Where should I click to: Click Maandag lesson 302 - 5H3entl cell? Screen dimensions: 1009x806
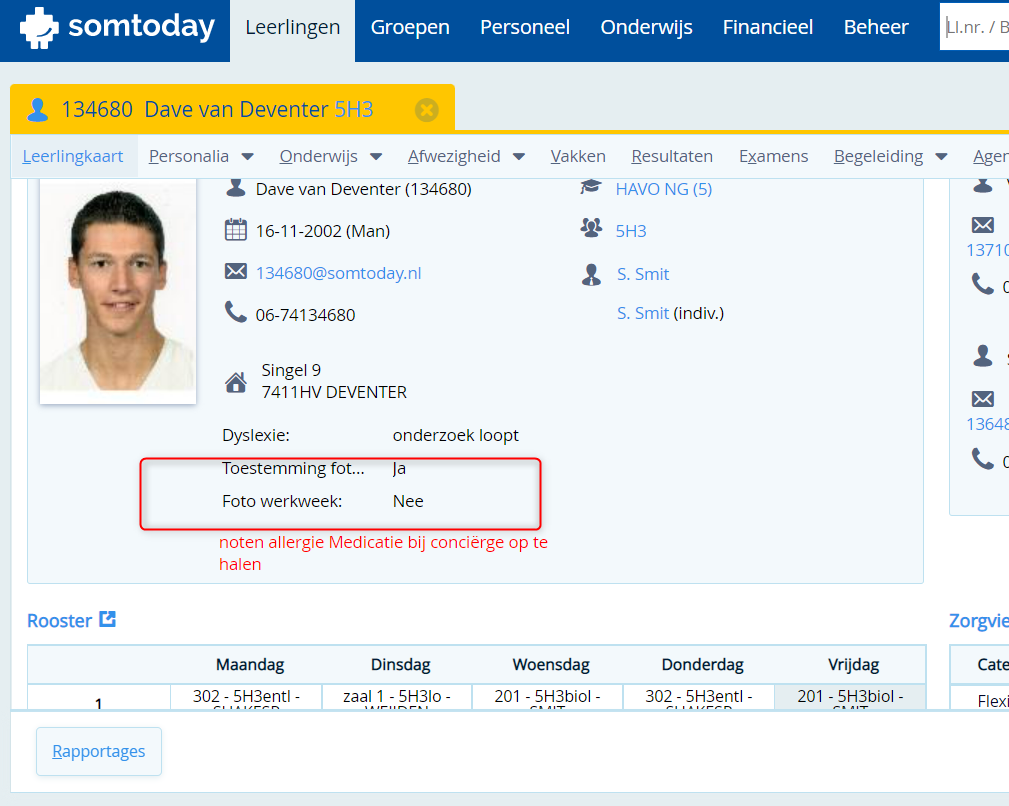coord(246,697)
